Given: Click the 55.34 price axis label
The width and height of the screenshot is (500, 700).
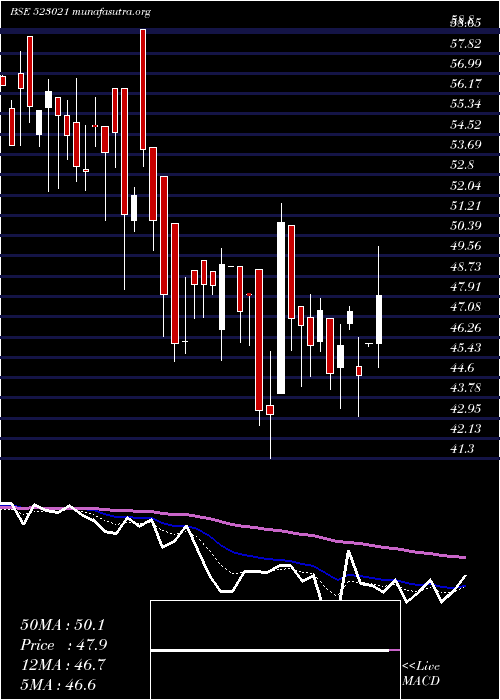Looking at the screenshot, I should click(x=466, y=104).
